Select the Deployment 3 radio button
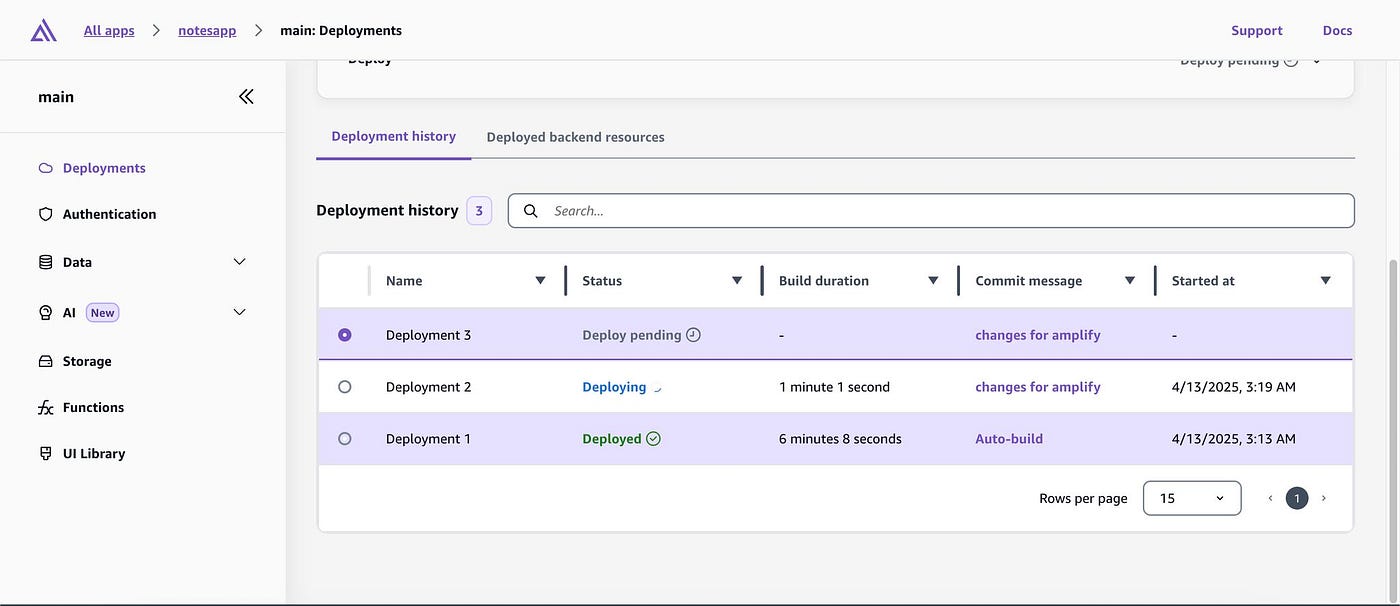1400x606 pixels. pos(345,335)
